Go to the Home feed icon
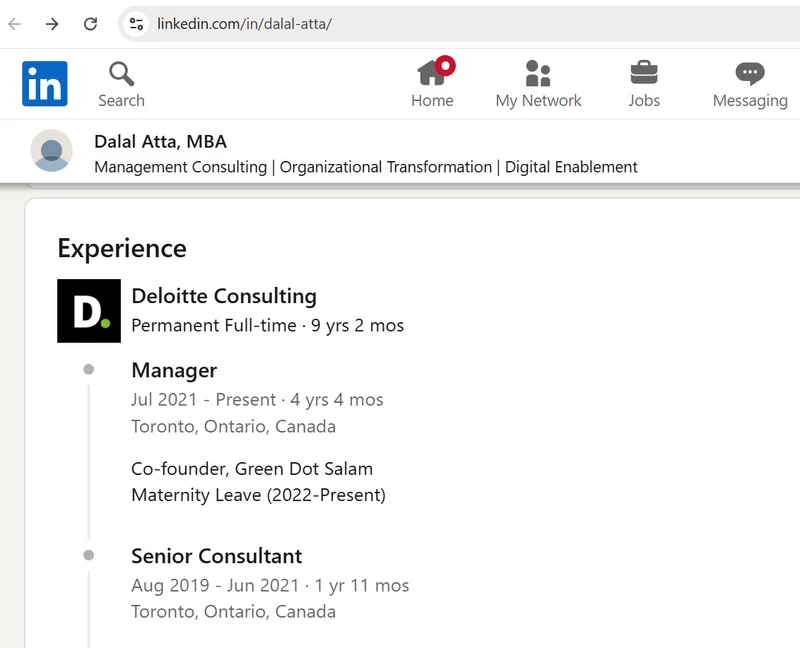 [x=432, y=73]
